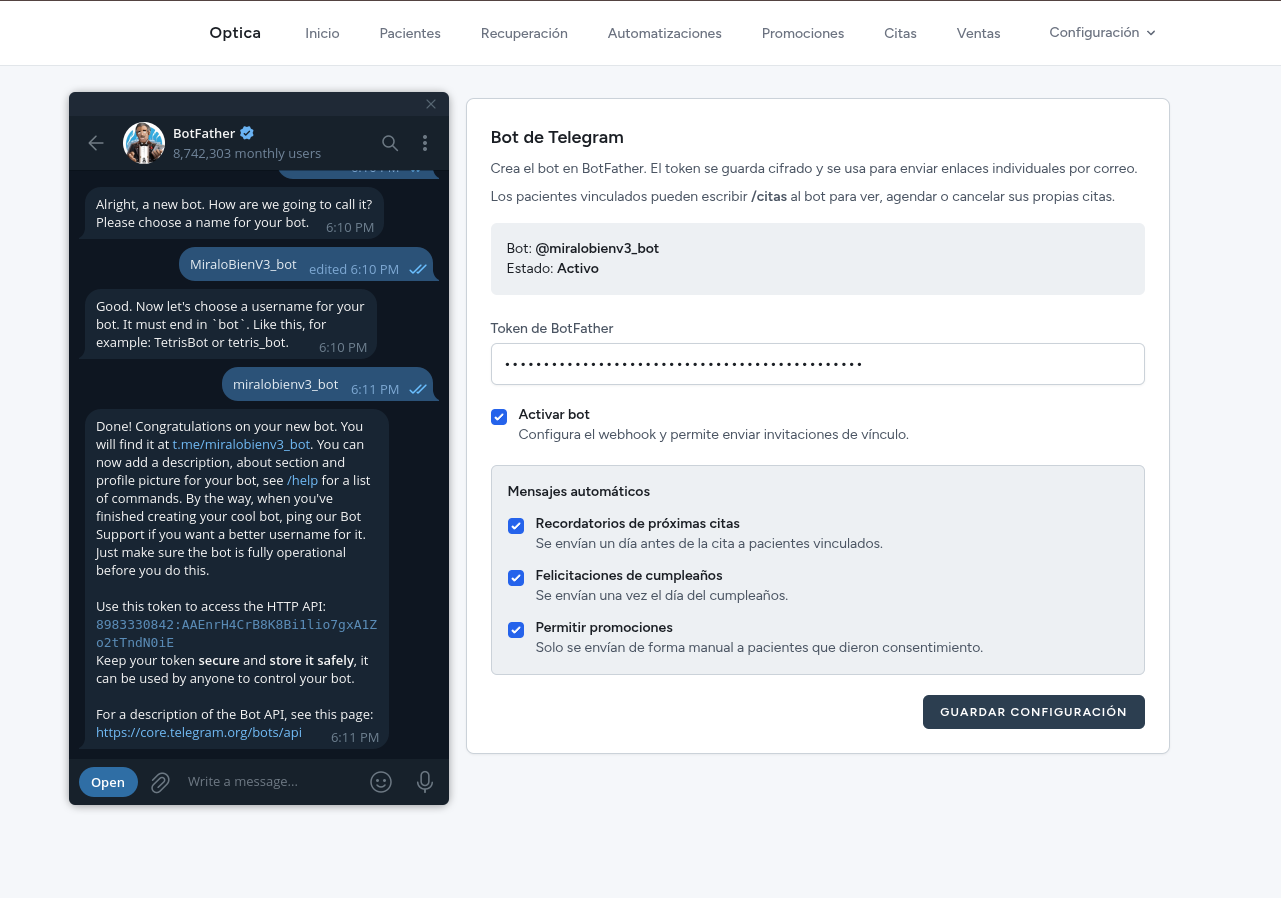Click the Mensajes automáticos heading
The width and height of the screenshot is (1281, 898).
[579, 491]
